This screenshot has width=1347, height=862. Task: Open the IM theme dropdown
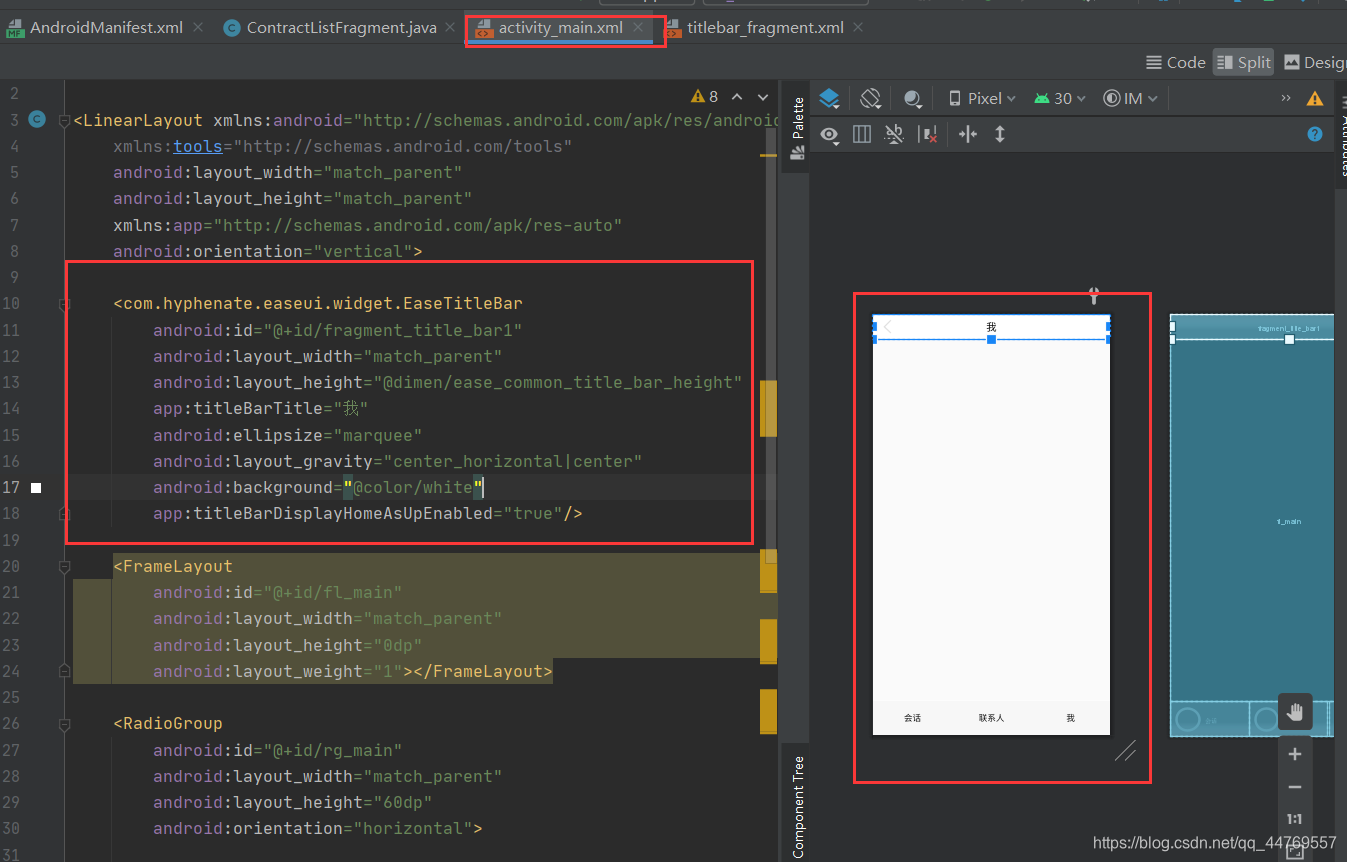coord(1130,98)
